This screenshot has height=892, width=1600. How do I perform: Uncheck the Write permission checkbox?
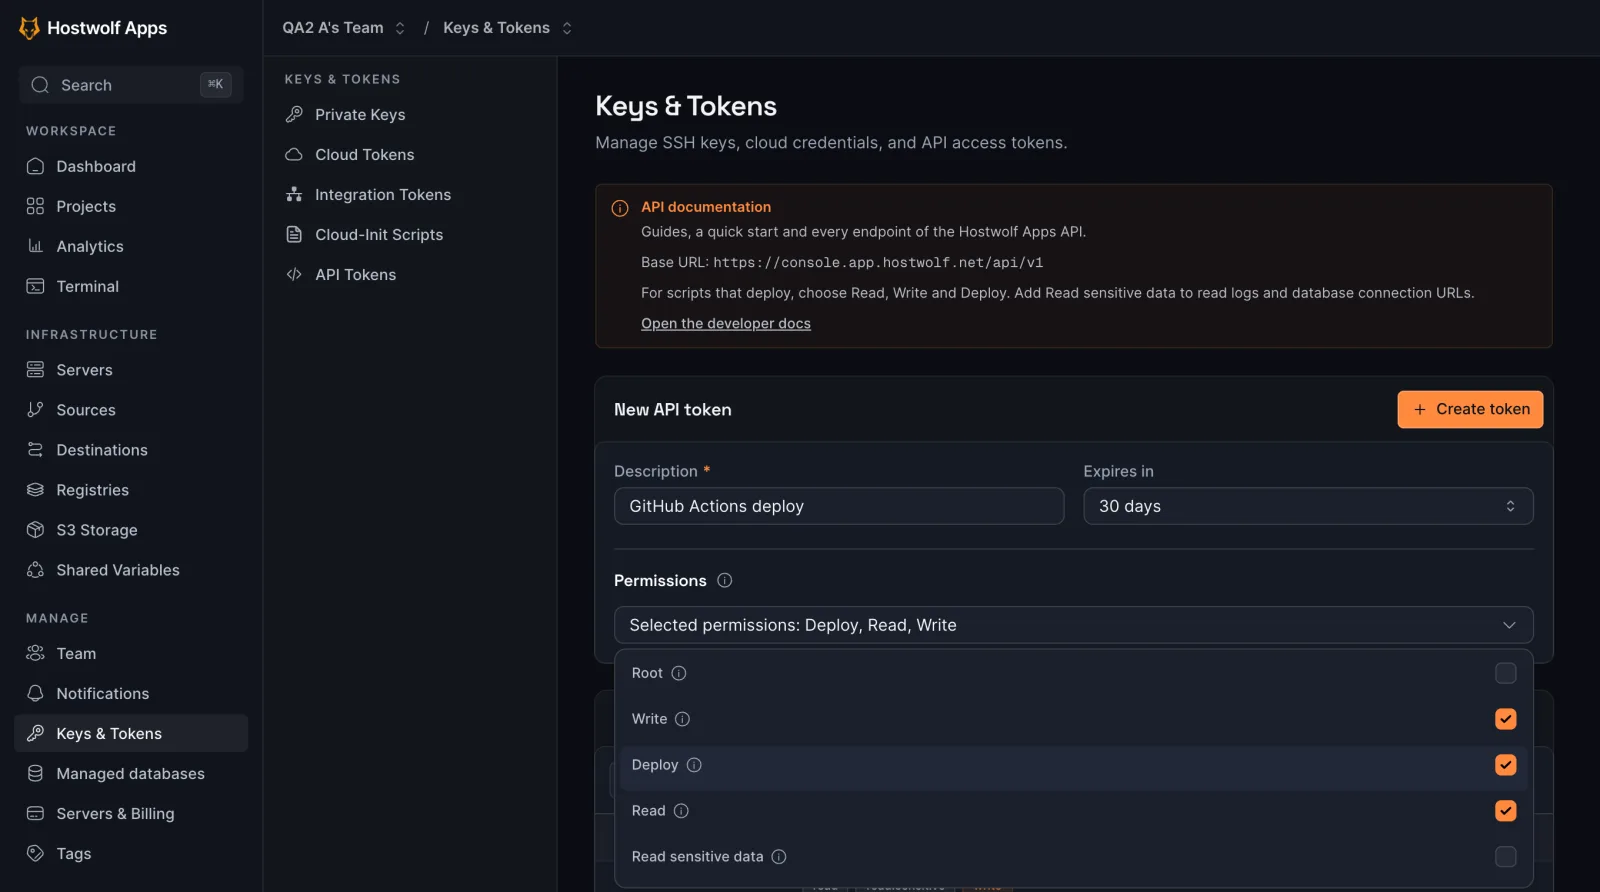coord(1505,719)
